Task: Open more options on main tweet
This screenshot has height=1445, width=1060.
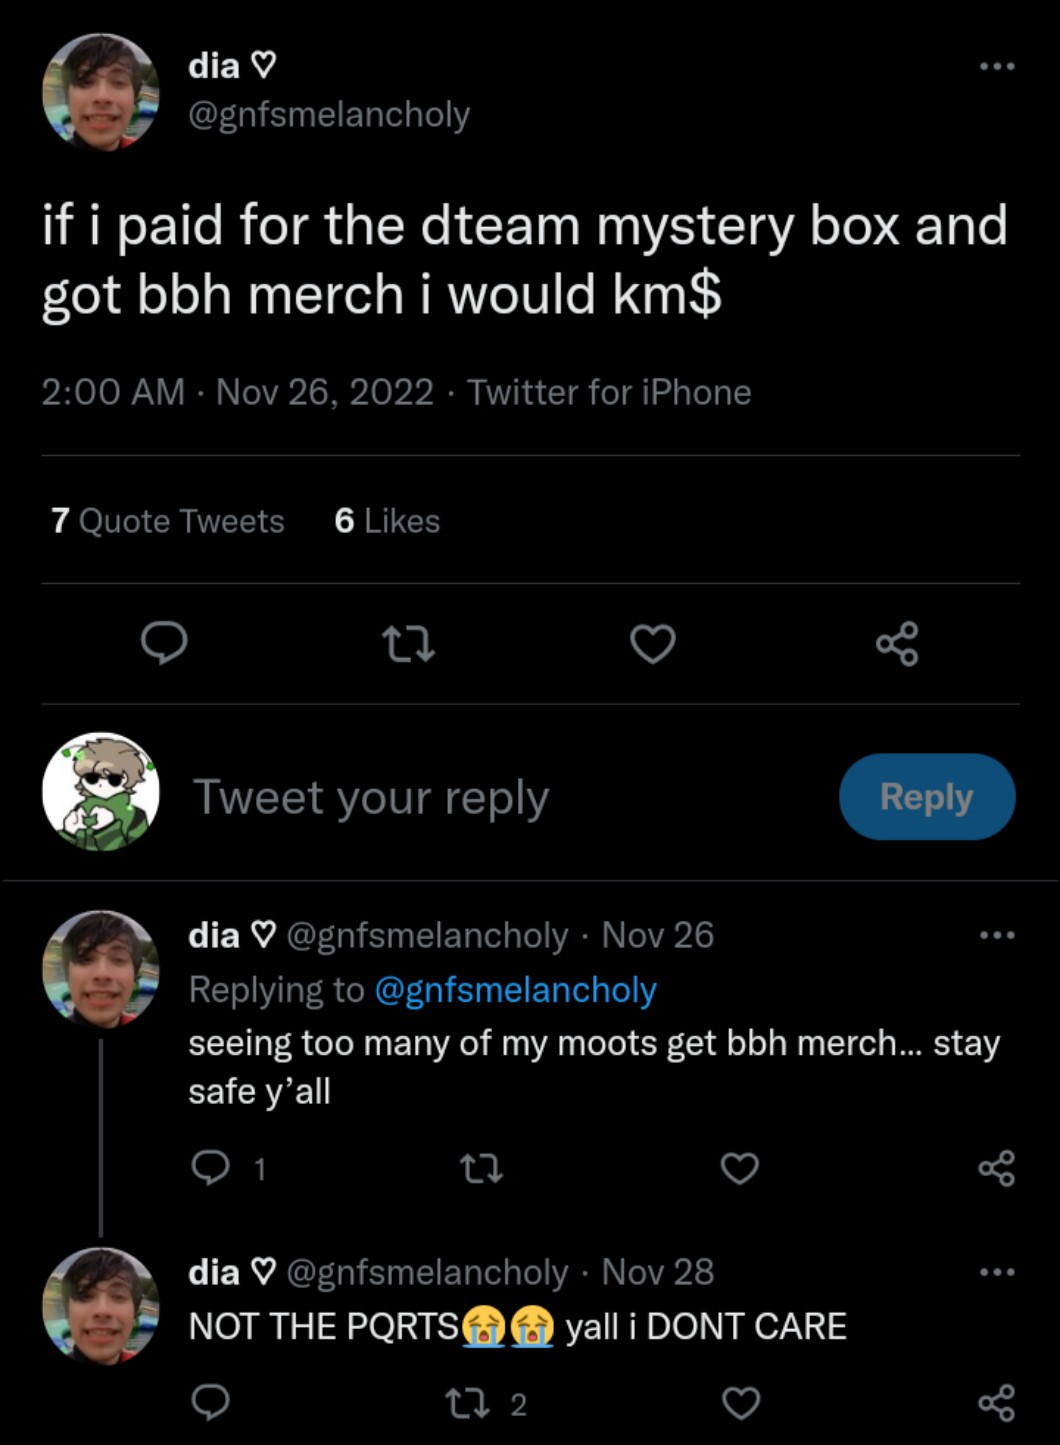Action: click(x=997, y=66)
